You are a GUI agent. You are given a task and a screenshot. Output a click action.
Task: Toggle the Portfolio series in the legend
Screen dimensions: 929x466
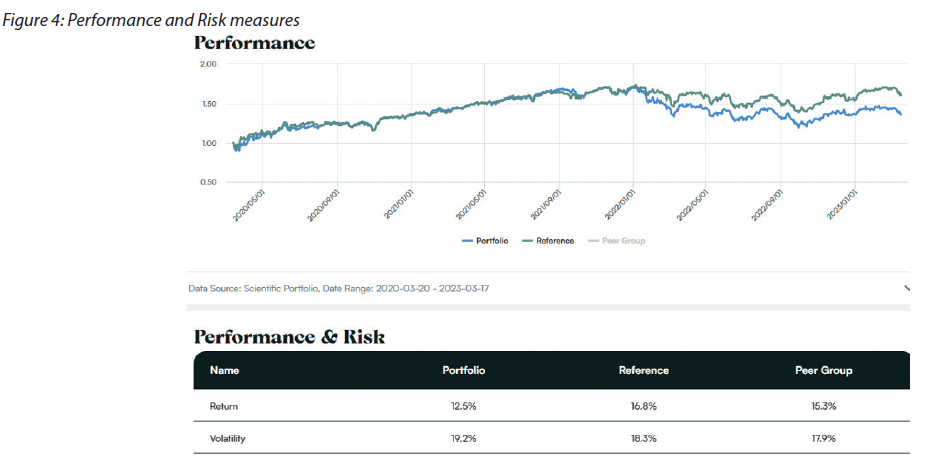(491, 241)
